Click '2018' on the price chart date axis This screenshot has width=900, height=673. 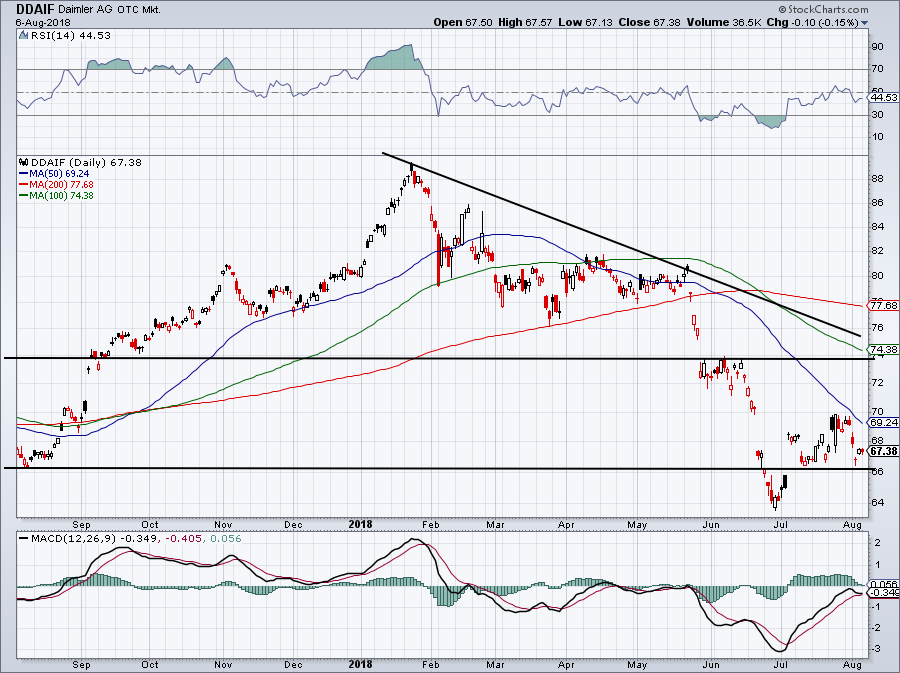[x=360, y=524]
